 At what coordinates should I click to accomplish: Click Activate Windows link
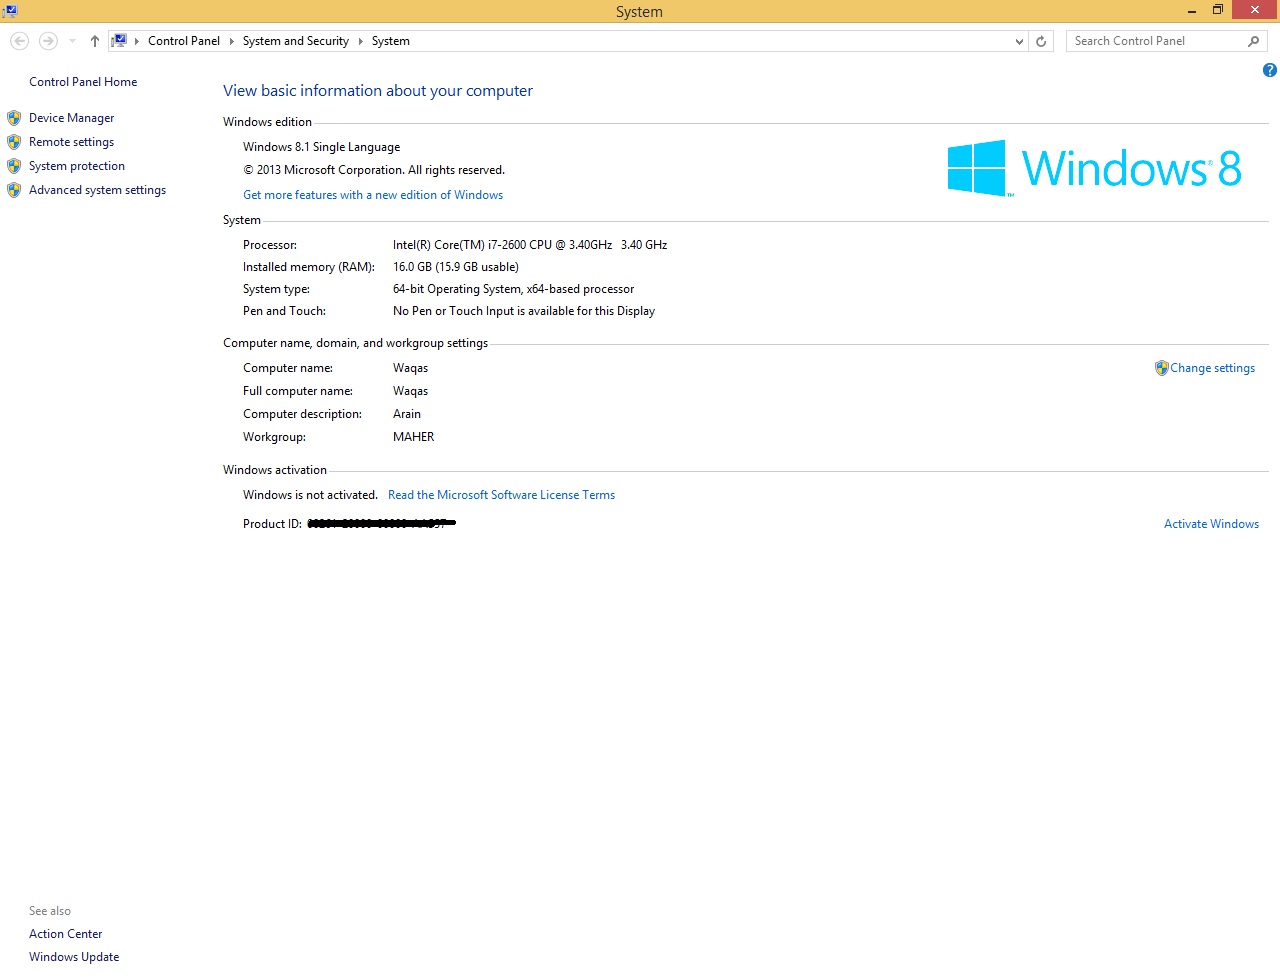(x=1211, y=524)
